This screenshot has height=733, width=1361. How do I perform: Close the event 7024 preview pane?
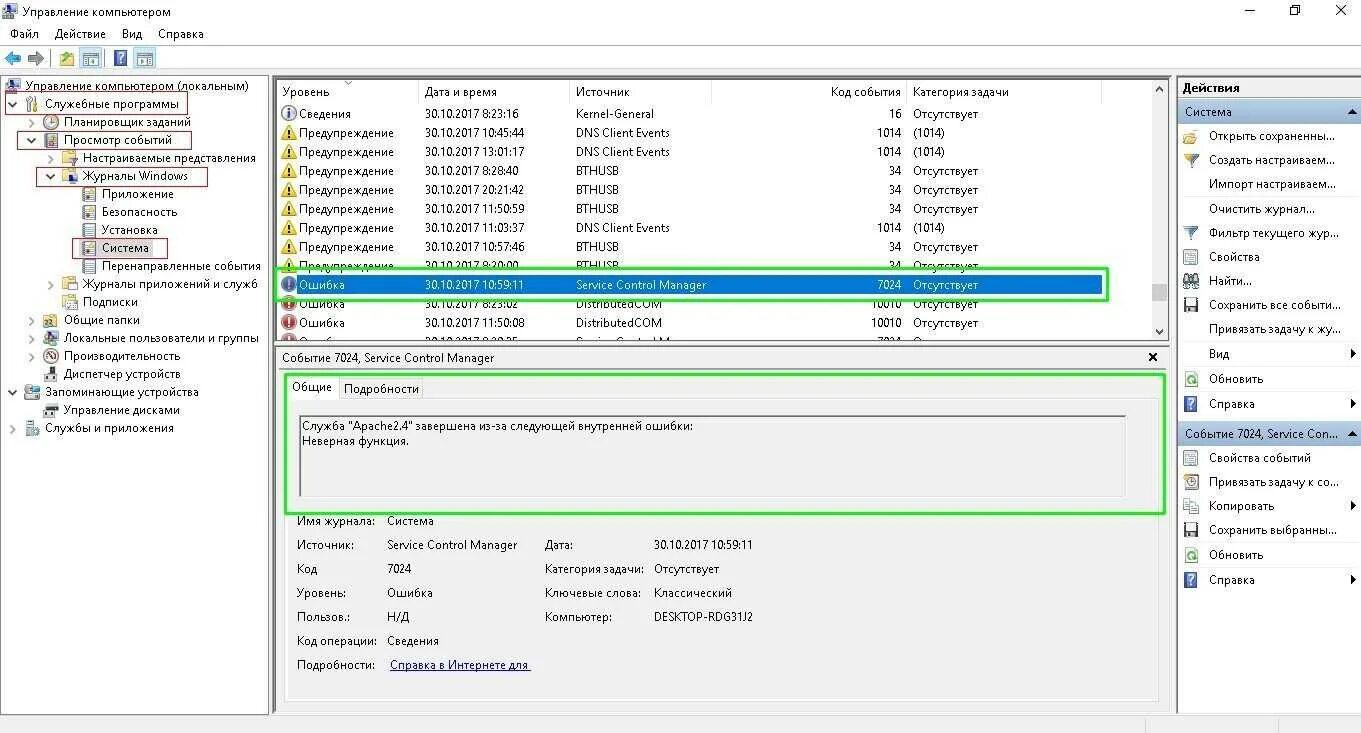point(1153,357)
